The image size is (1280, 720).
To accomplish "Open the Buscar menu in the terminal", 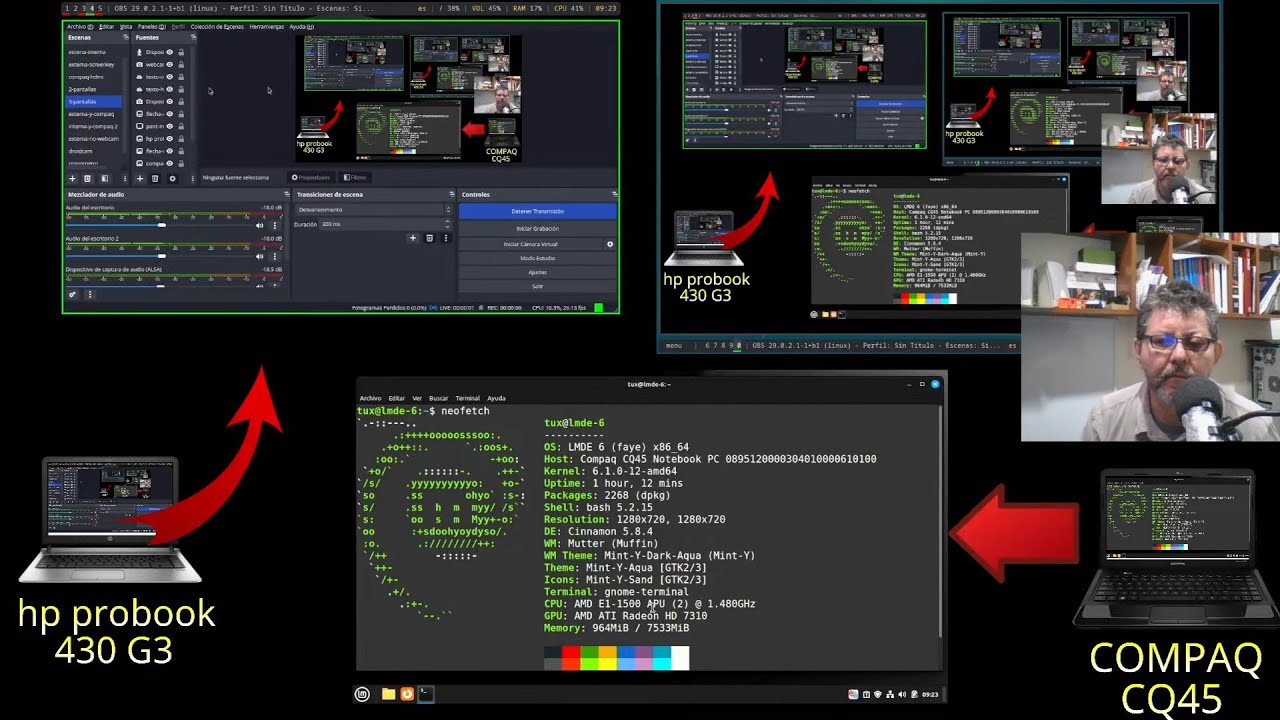I will pos(438,398).
